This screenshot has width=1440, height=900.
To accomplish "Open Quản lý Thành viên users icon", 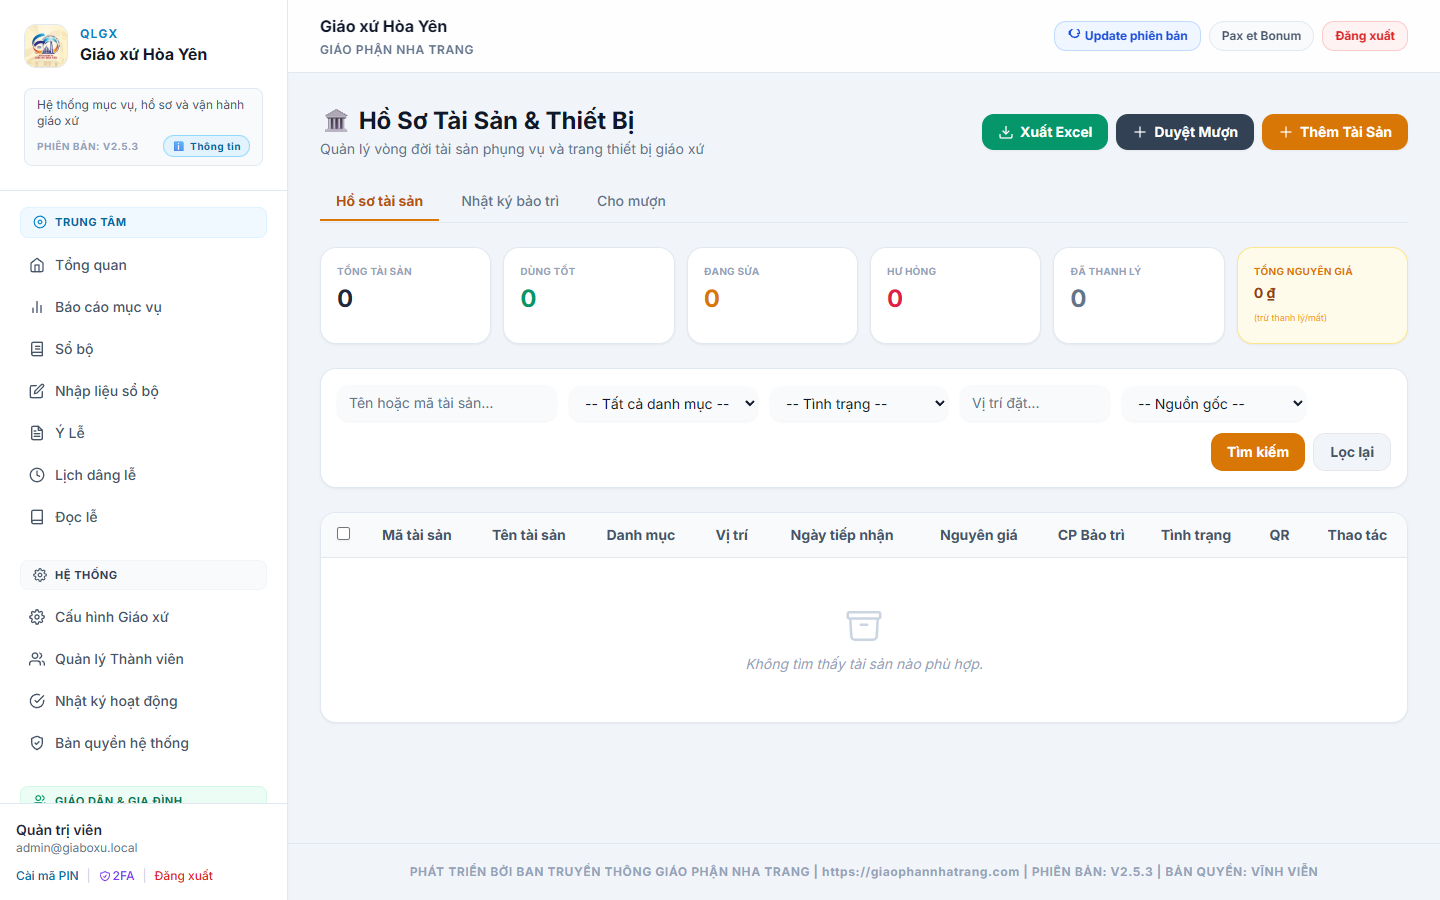I will click(37, 659).
